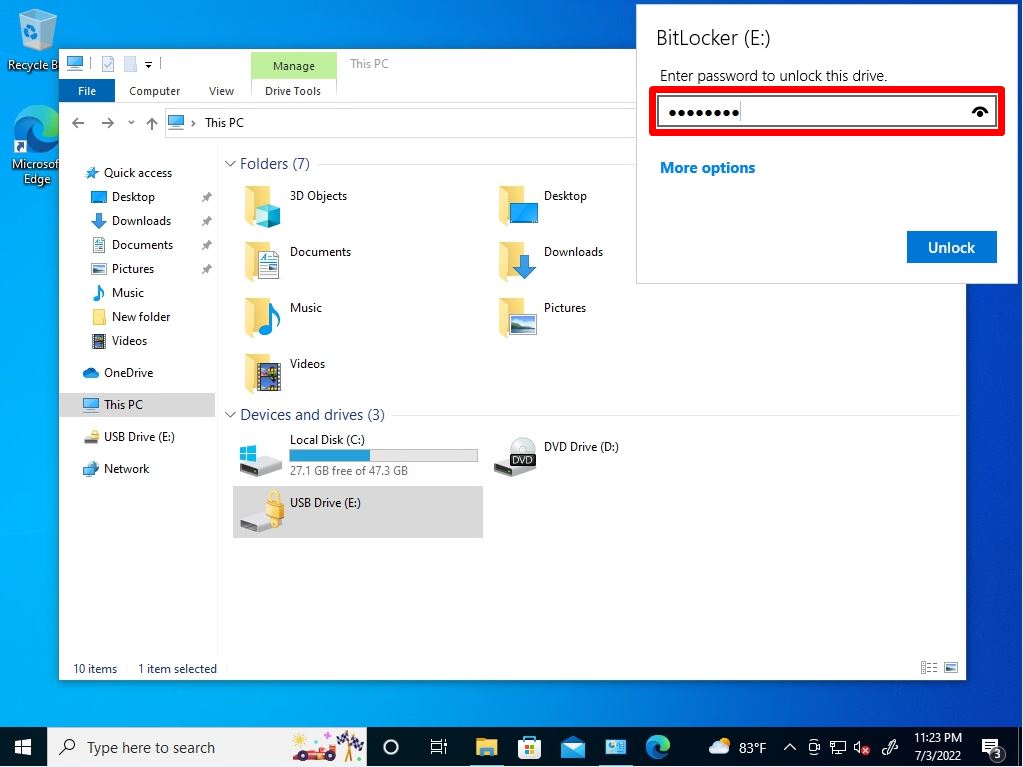The height and width of the screenshot is (767, 1023).
Task: Select the locked USB Drive (E:) item
Action: (x=358, y=511)
